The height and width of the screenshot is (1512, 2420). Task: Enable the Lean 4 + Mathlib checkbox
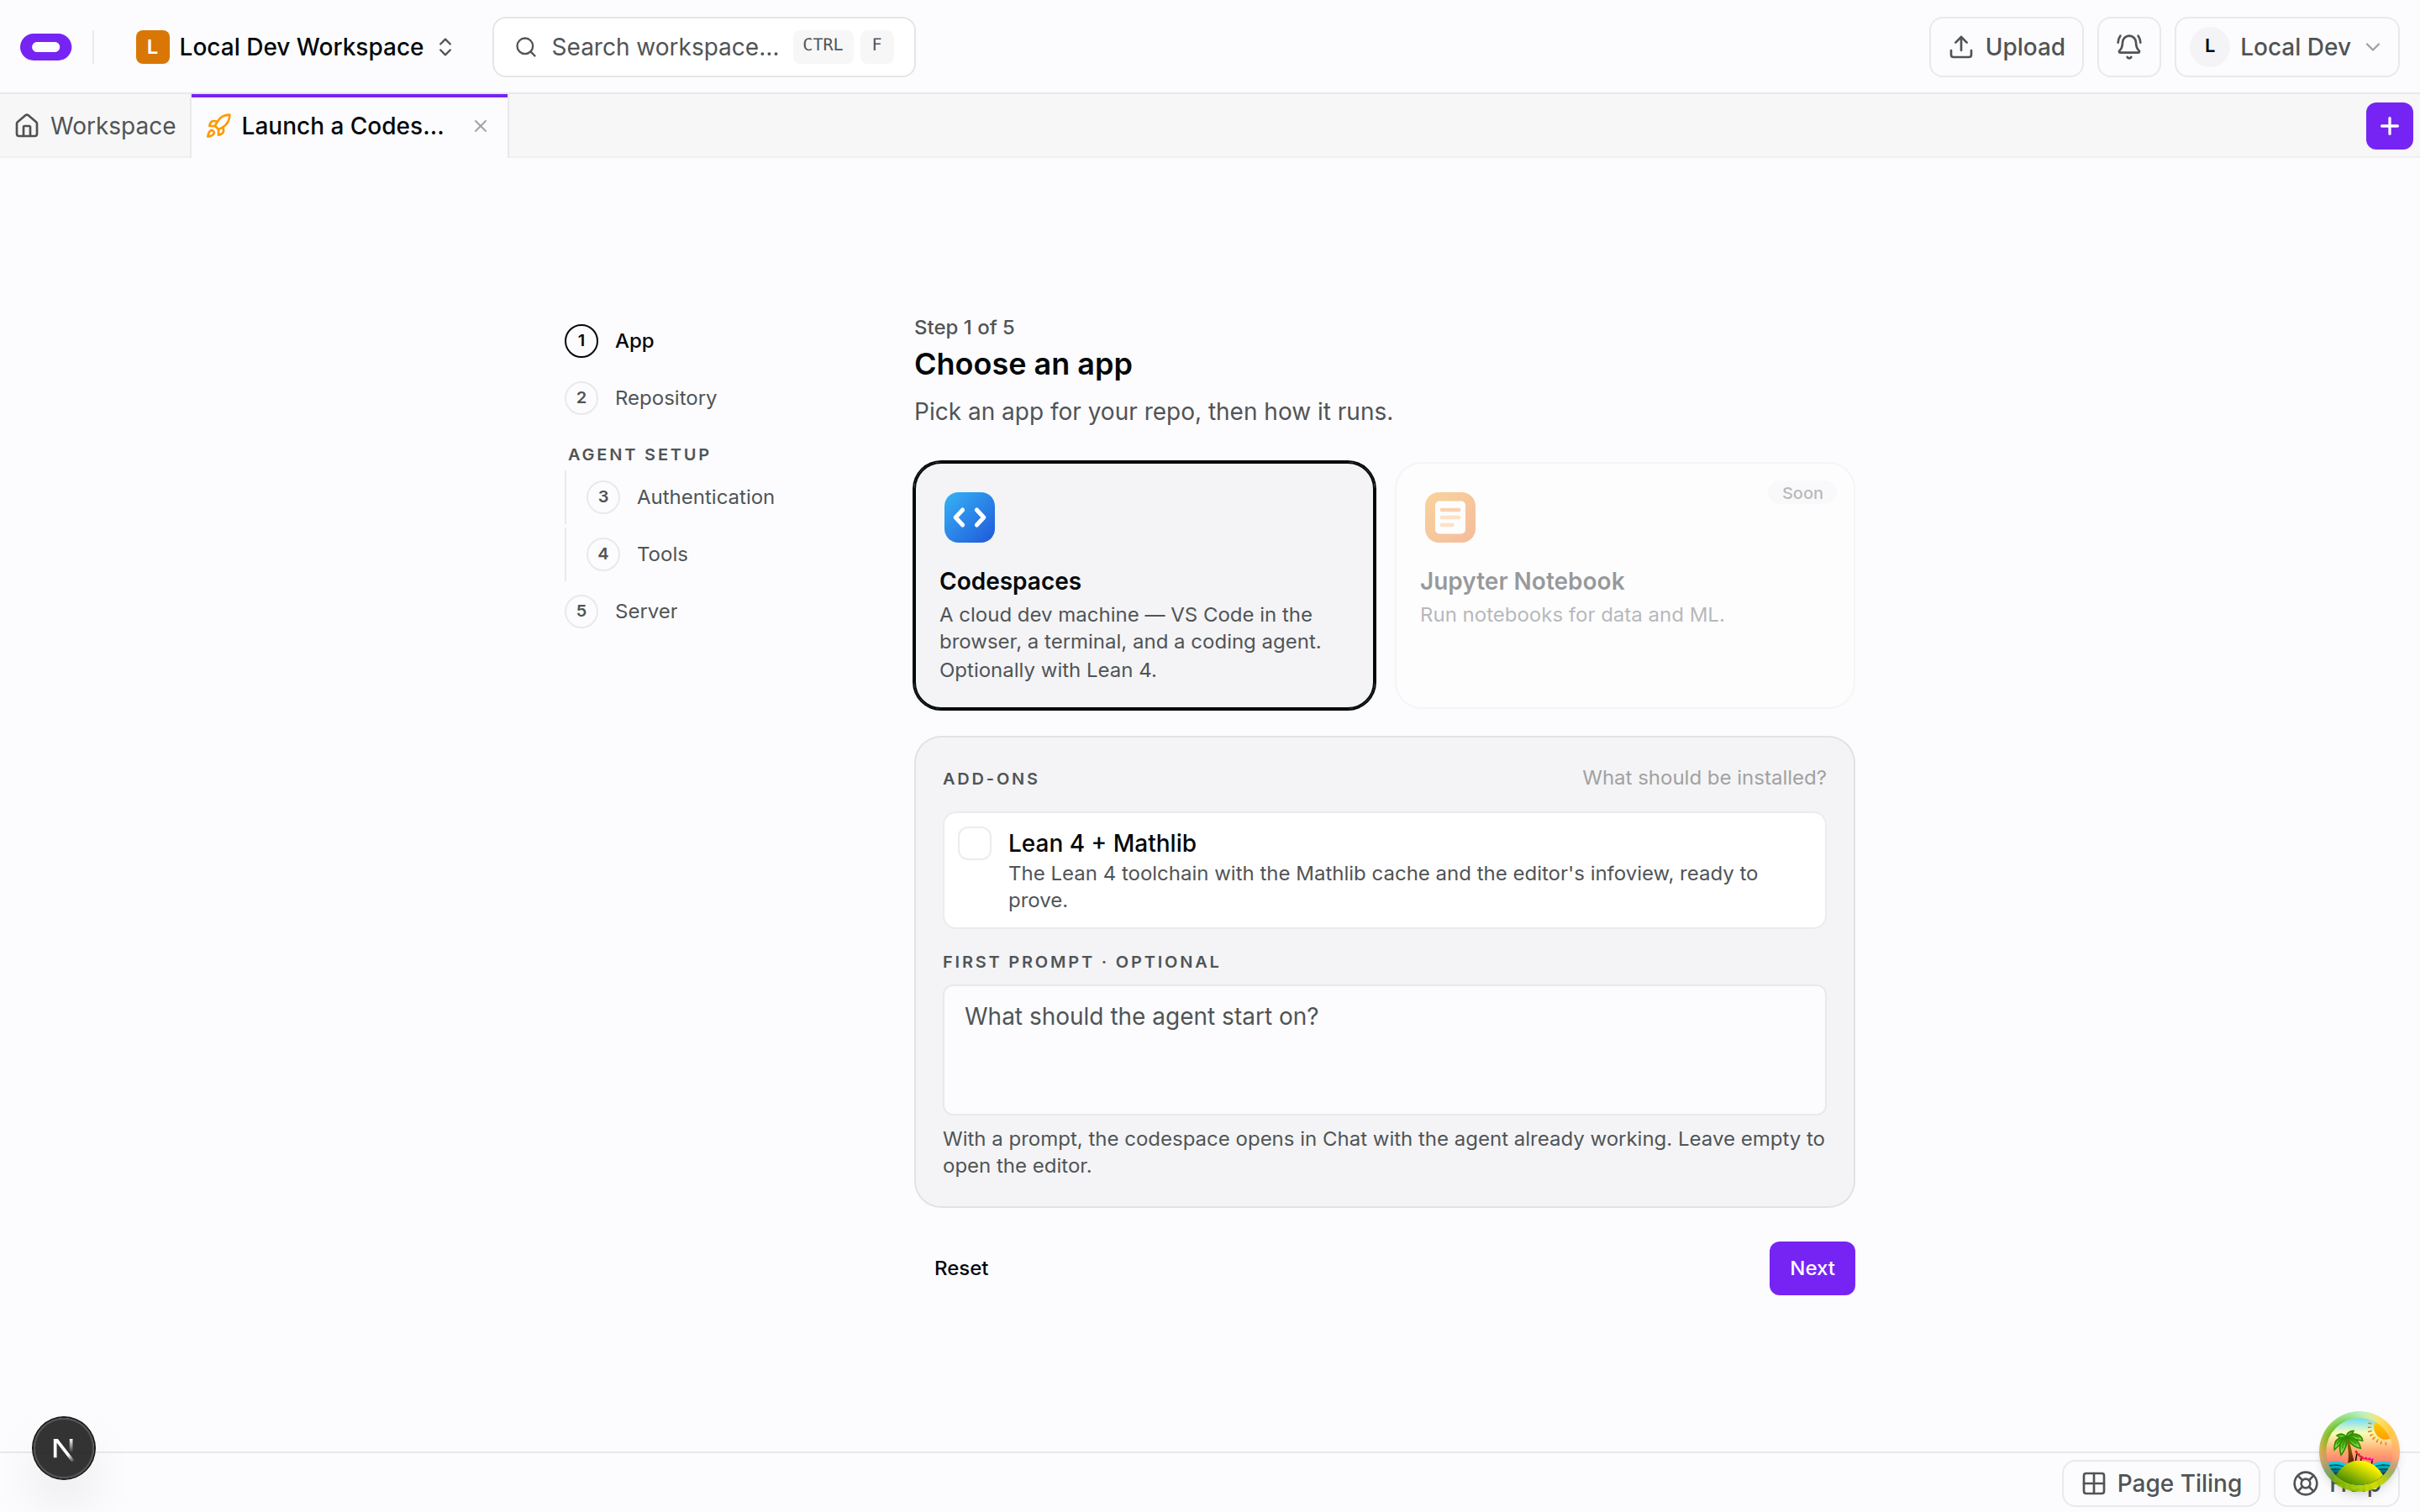[x=974, y=843]
